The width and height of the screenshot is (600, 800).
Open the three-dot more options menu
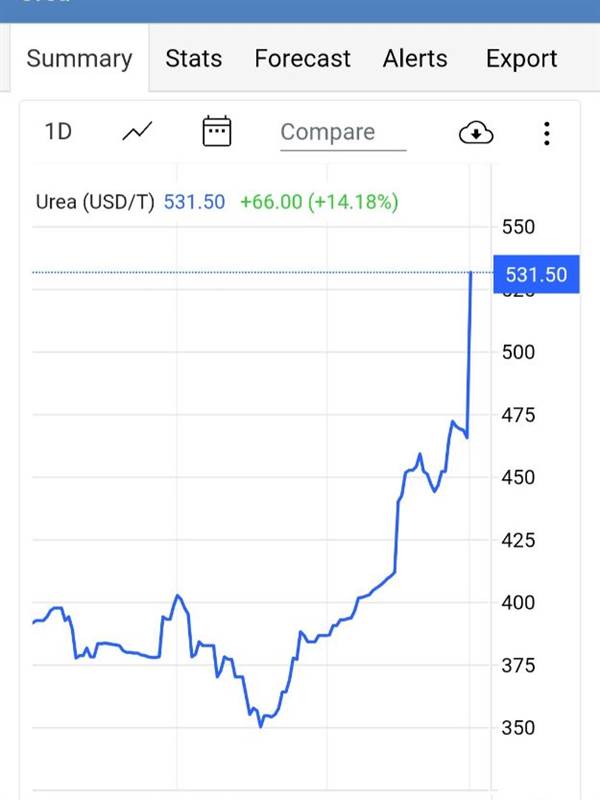[546, 133]
